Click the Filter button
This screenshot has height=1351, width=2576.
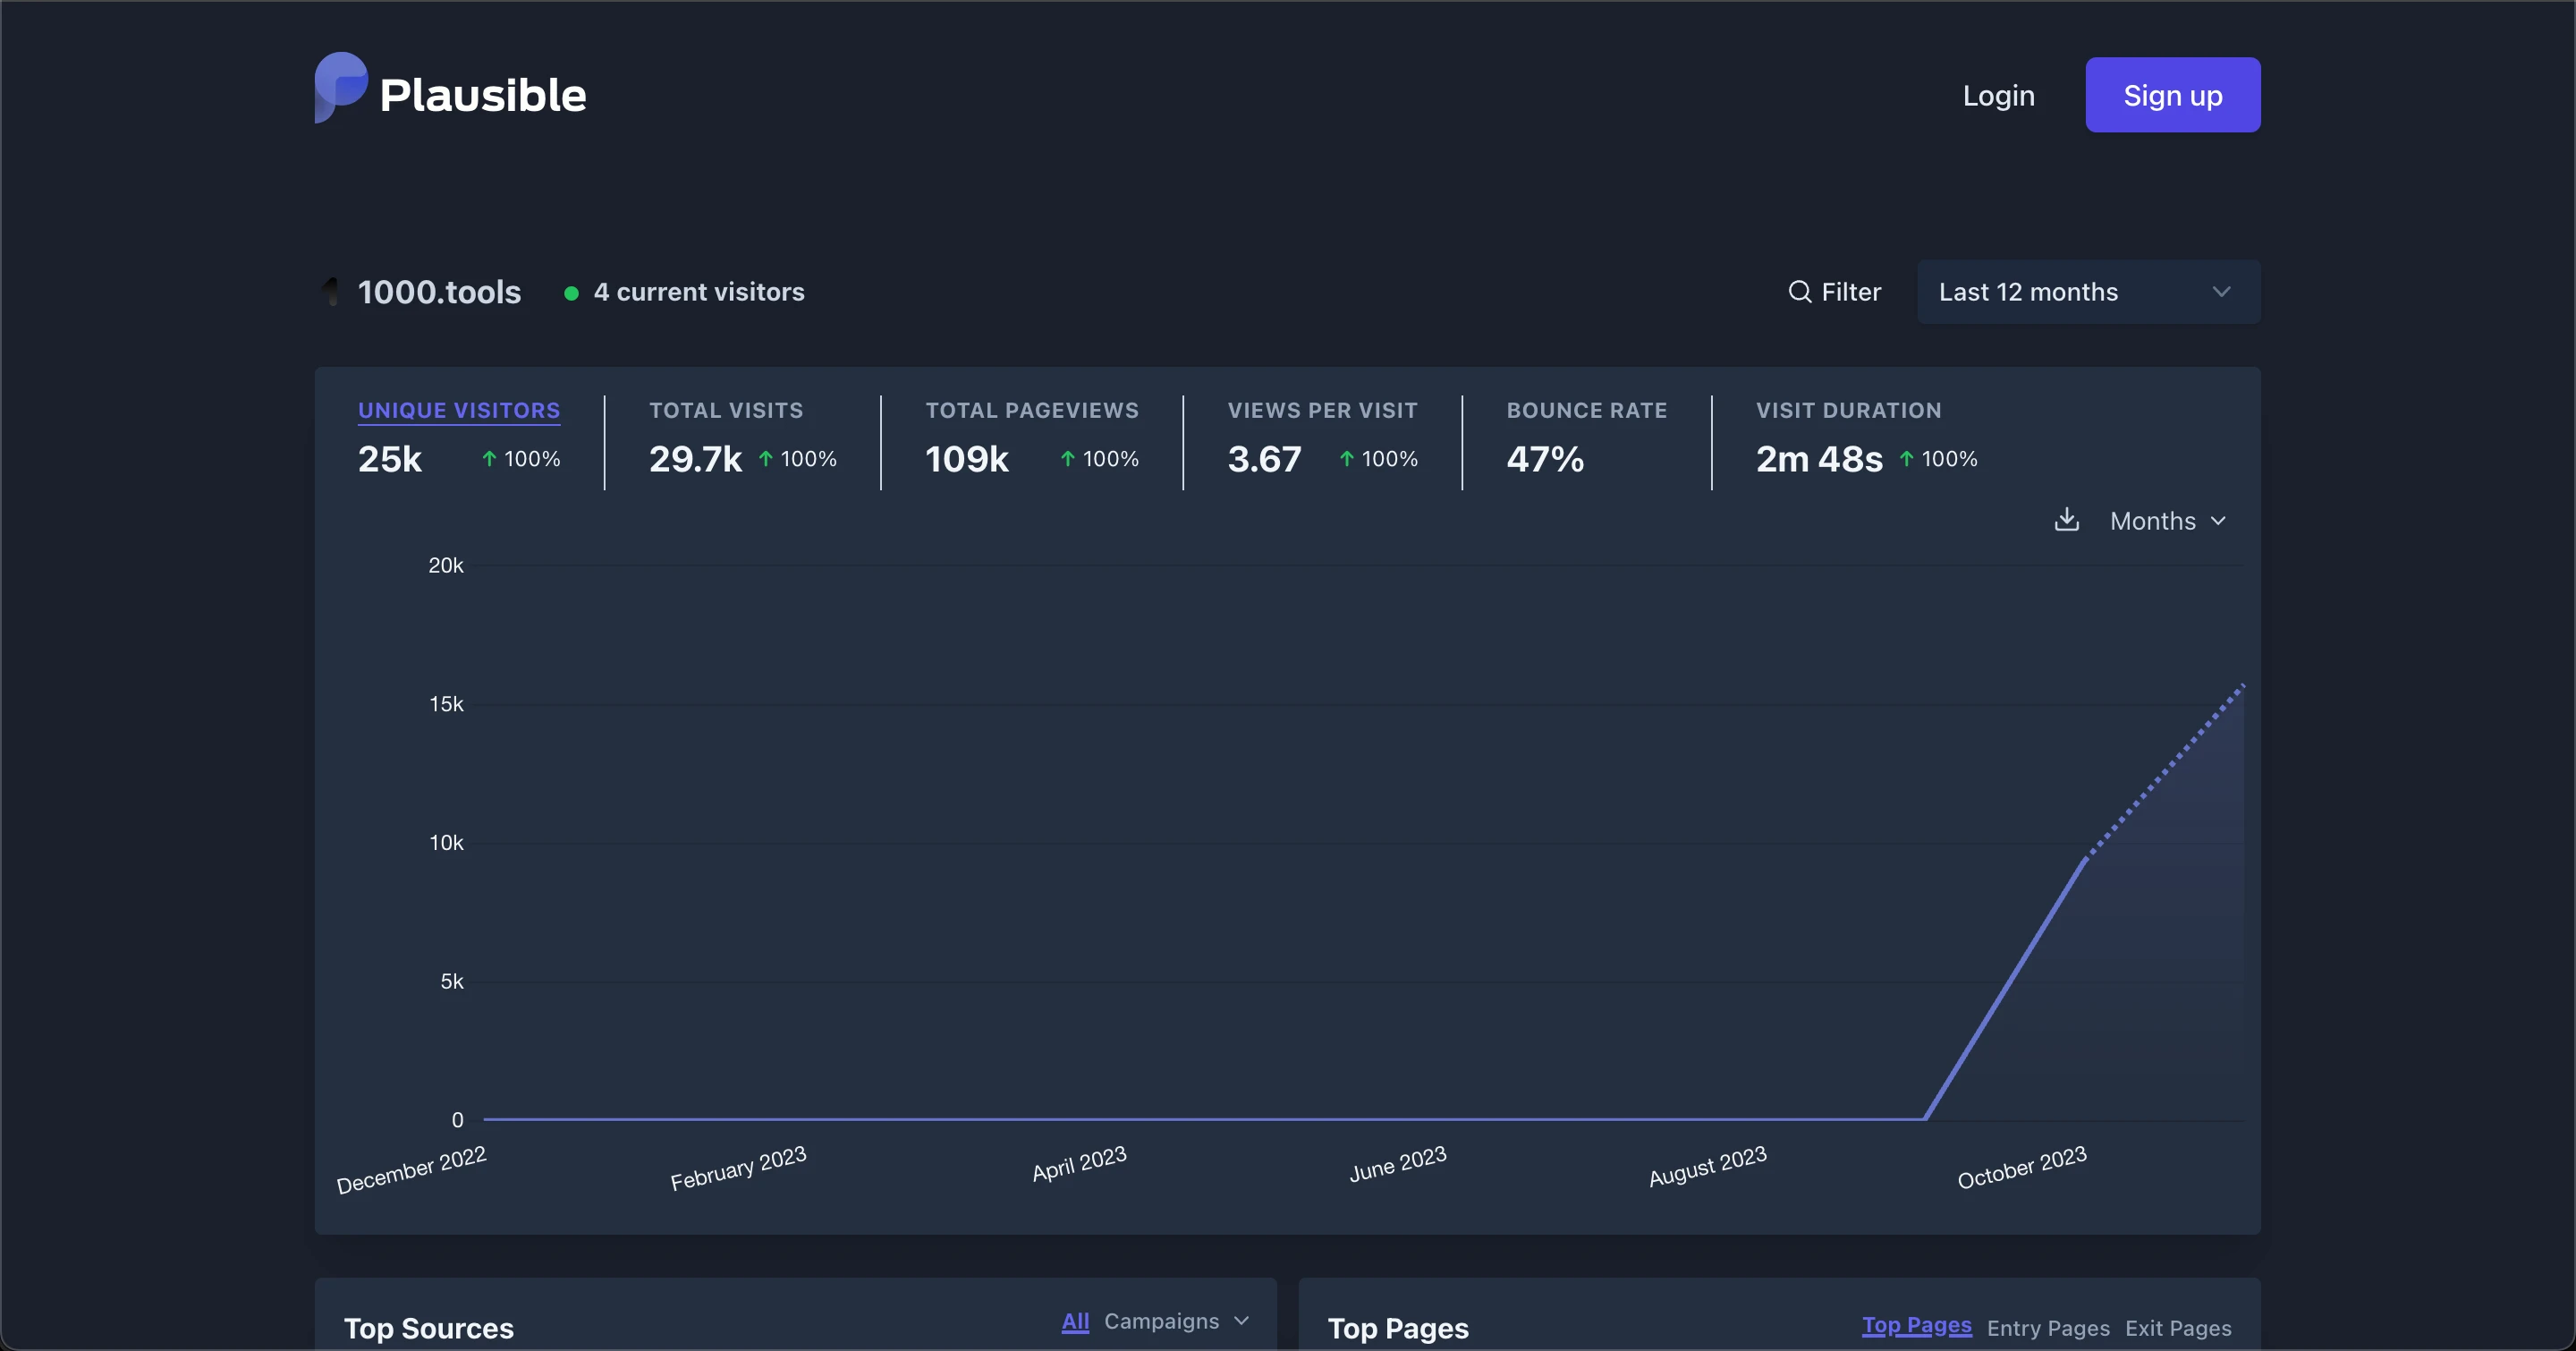[1834, 292]
